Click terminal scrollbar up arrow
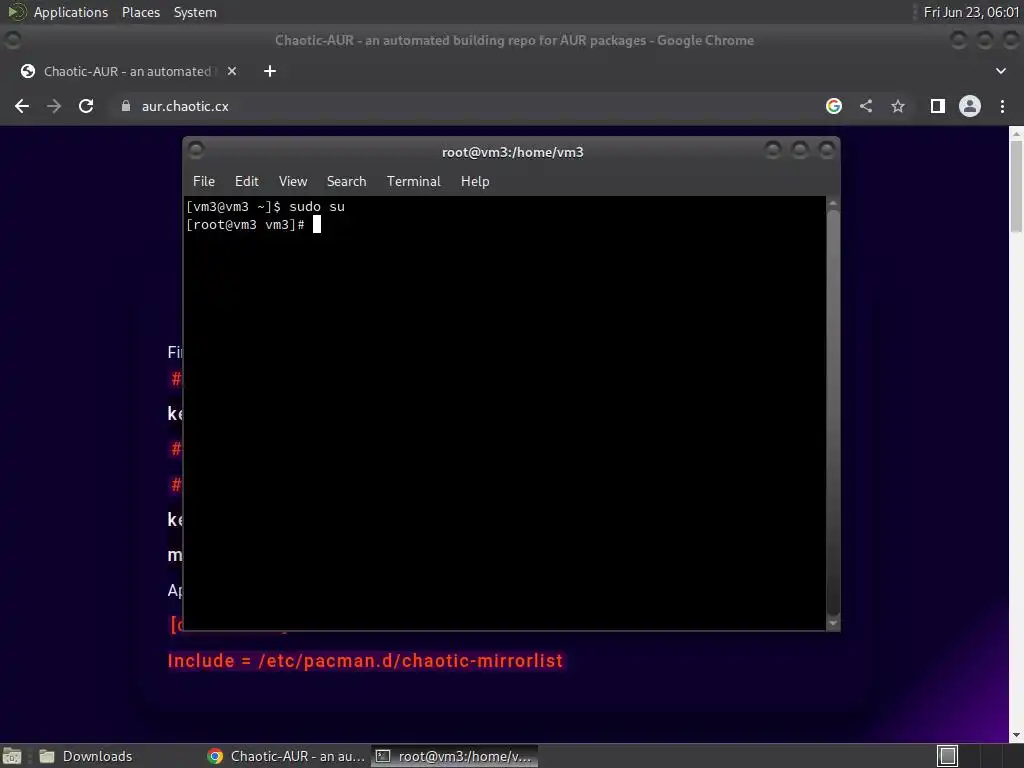 click(x=833, y=204)
